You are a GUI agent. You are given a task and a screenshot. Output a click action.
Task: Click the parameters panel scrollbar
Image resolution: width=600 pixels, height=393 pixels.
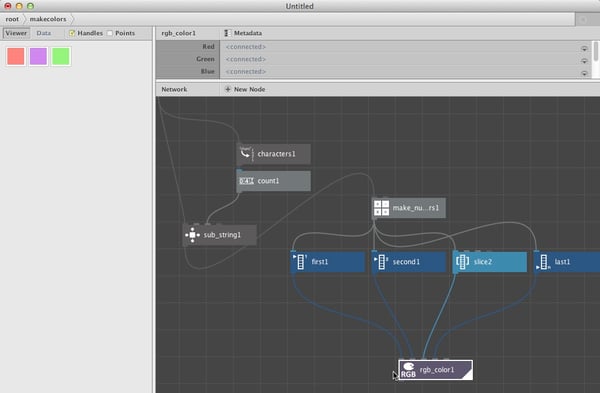(596, 51)
